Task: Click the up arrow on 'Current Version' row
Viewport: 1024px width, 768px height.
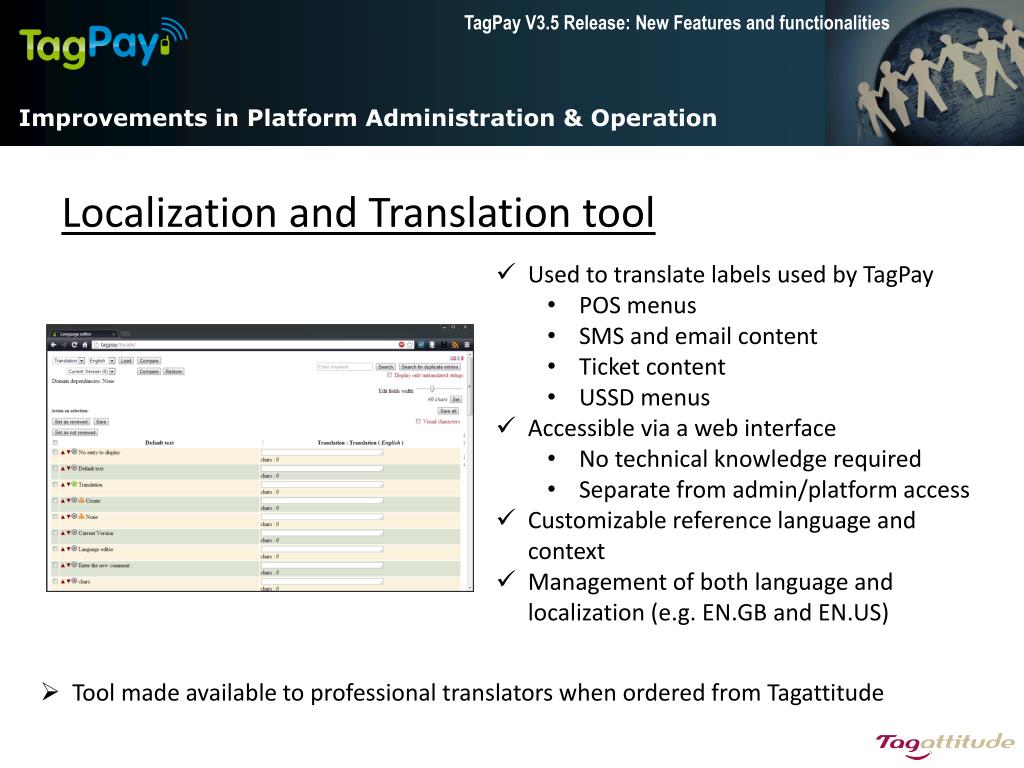Action: click(x=63, y=533)
